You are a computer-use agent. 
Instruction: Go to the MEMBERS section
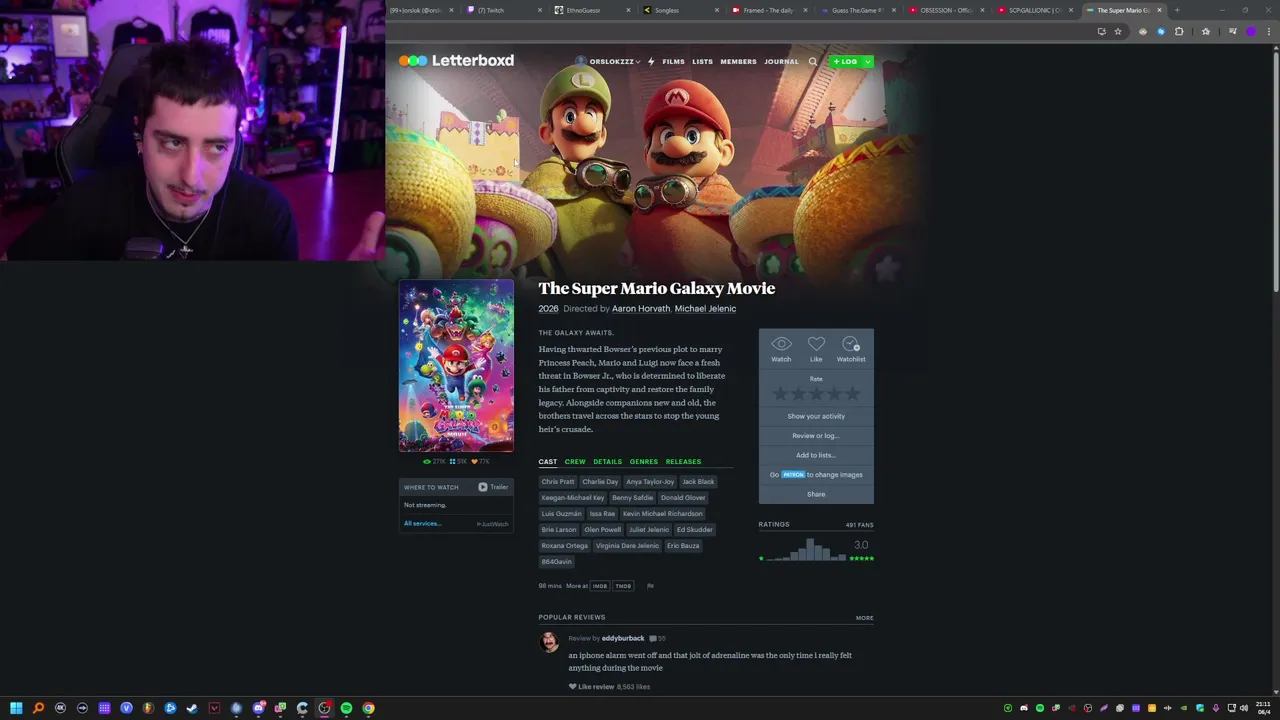[x=738, y=62]
